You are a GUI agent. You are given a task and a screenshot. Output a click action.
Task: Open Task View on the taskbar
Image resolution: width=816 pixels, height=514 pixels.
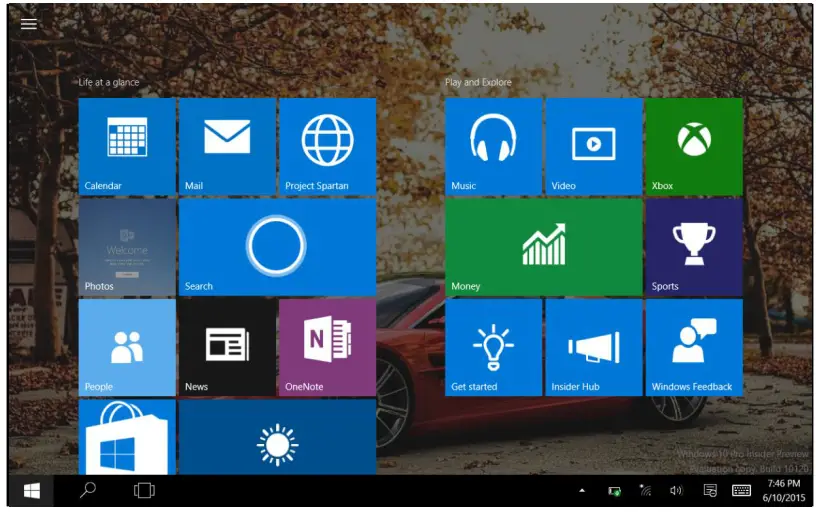144,491
